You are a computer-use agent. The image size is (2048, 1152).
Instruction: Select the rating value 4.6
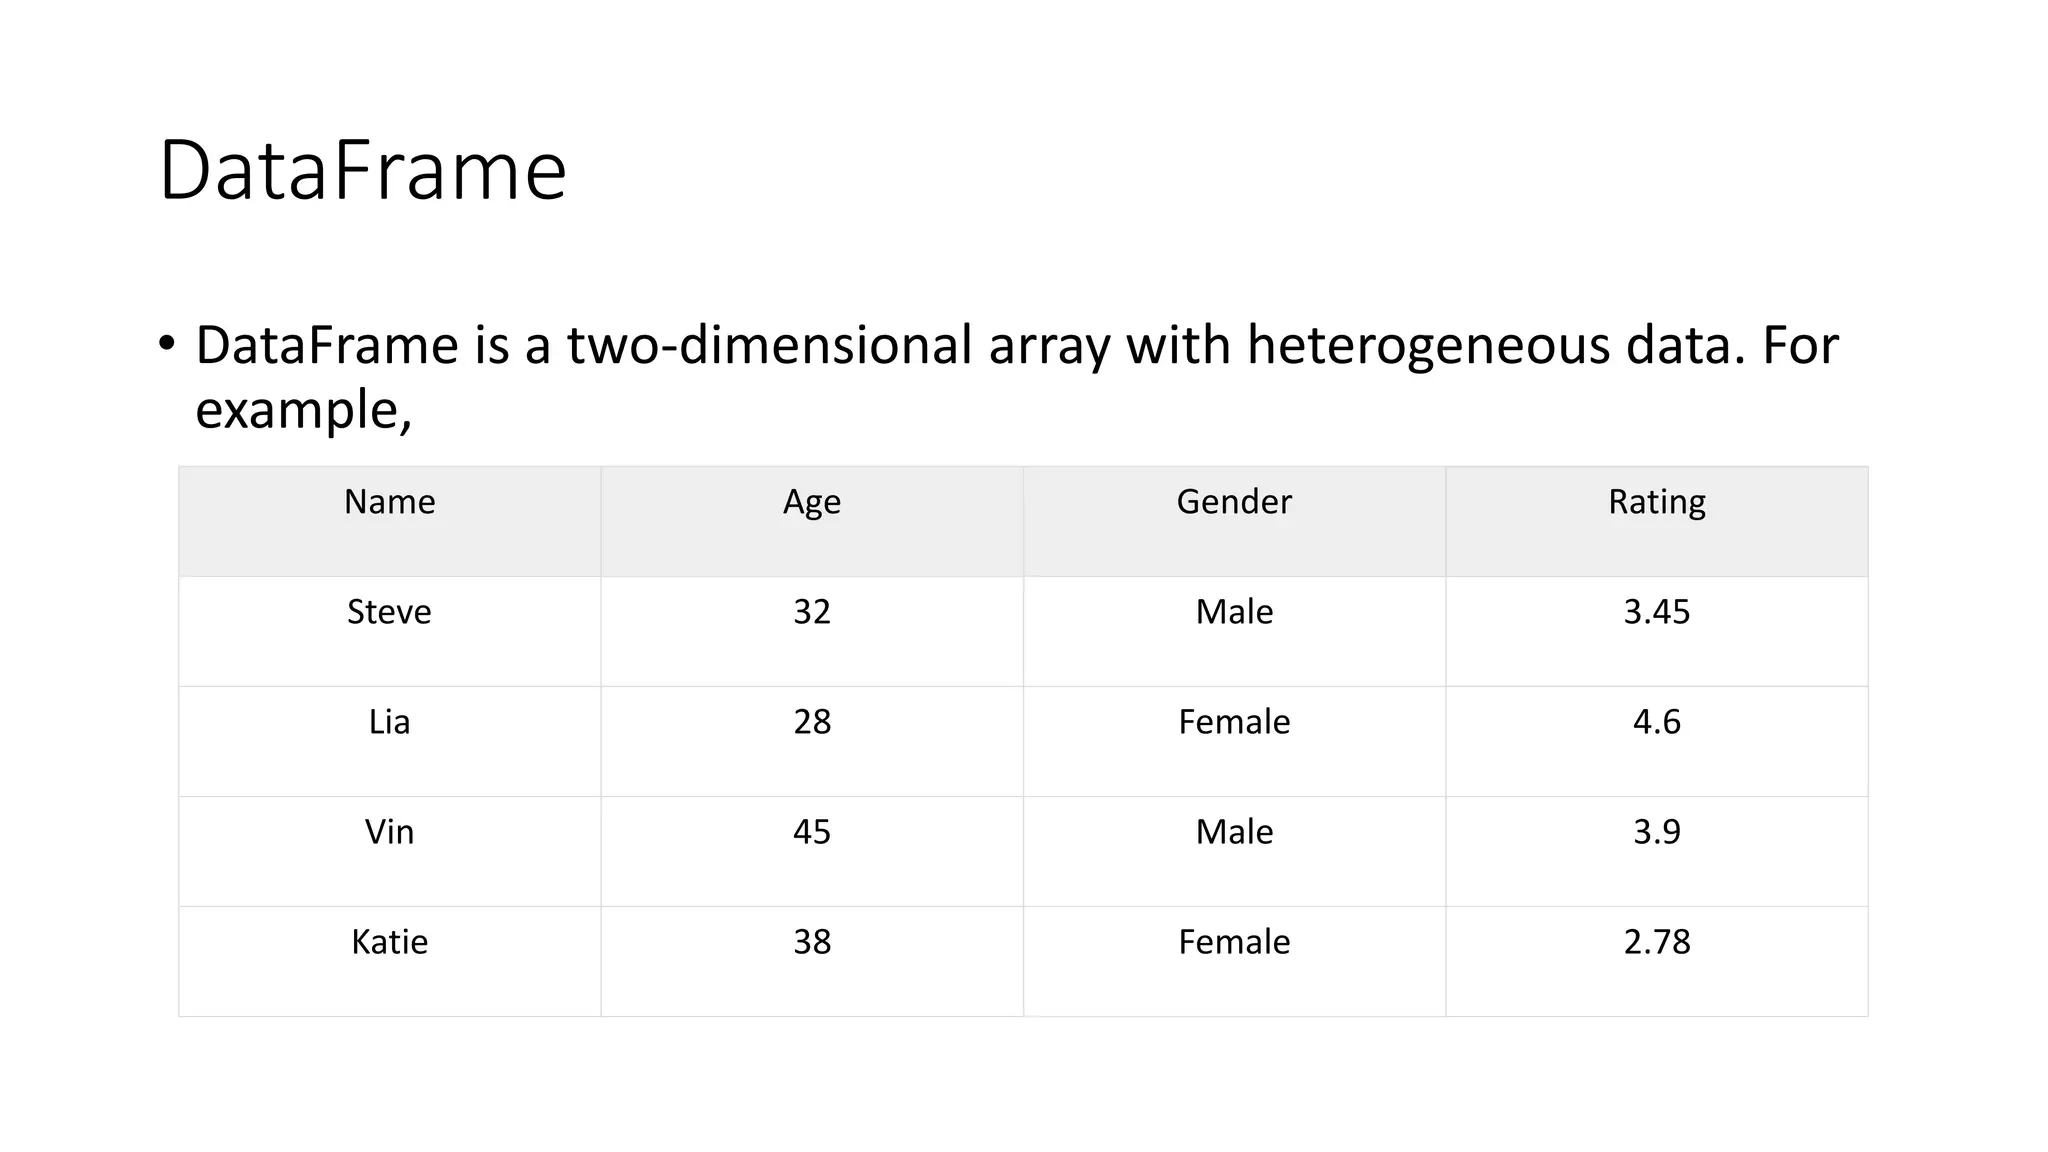click(1656, 722)
